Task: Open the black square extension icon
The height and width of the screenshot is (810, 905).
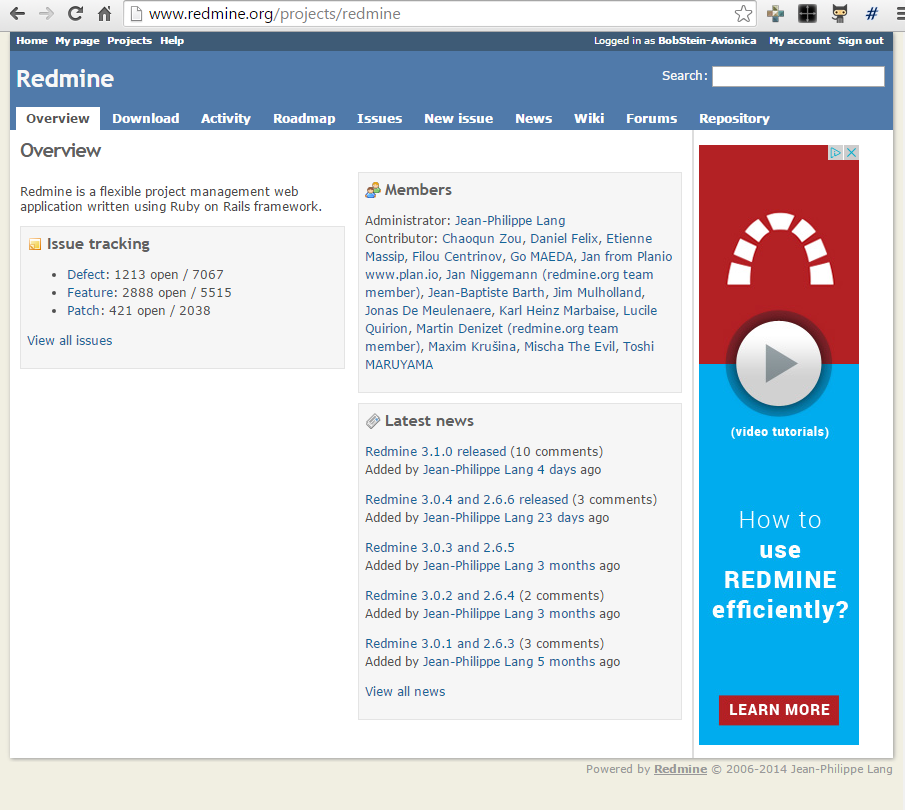Action: [807, 14]
